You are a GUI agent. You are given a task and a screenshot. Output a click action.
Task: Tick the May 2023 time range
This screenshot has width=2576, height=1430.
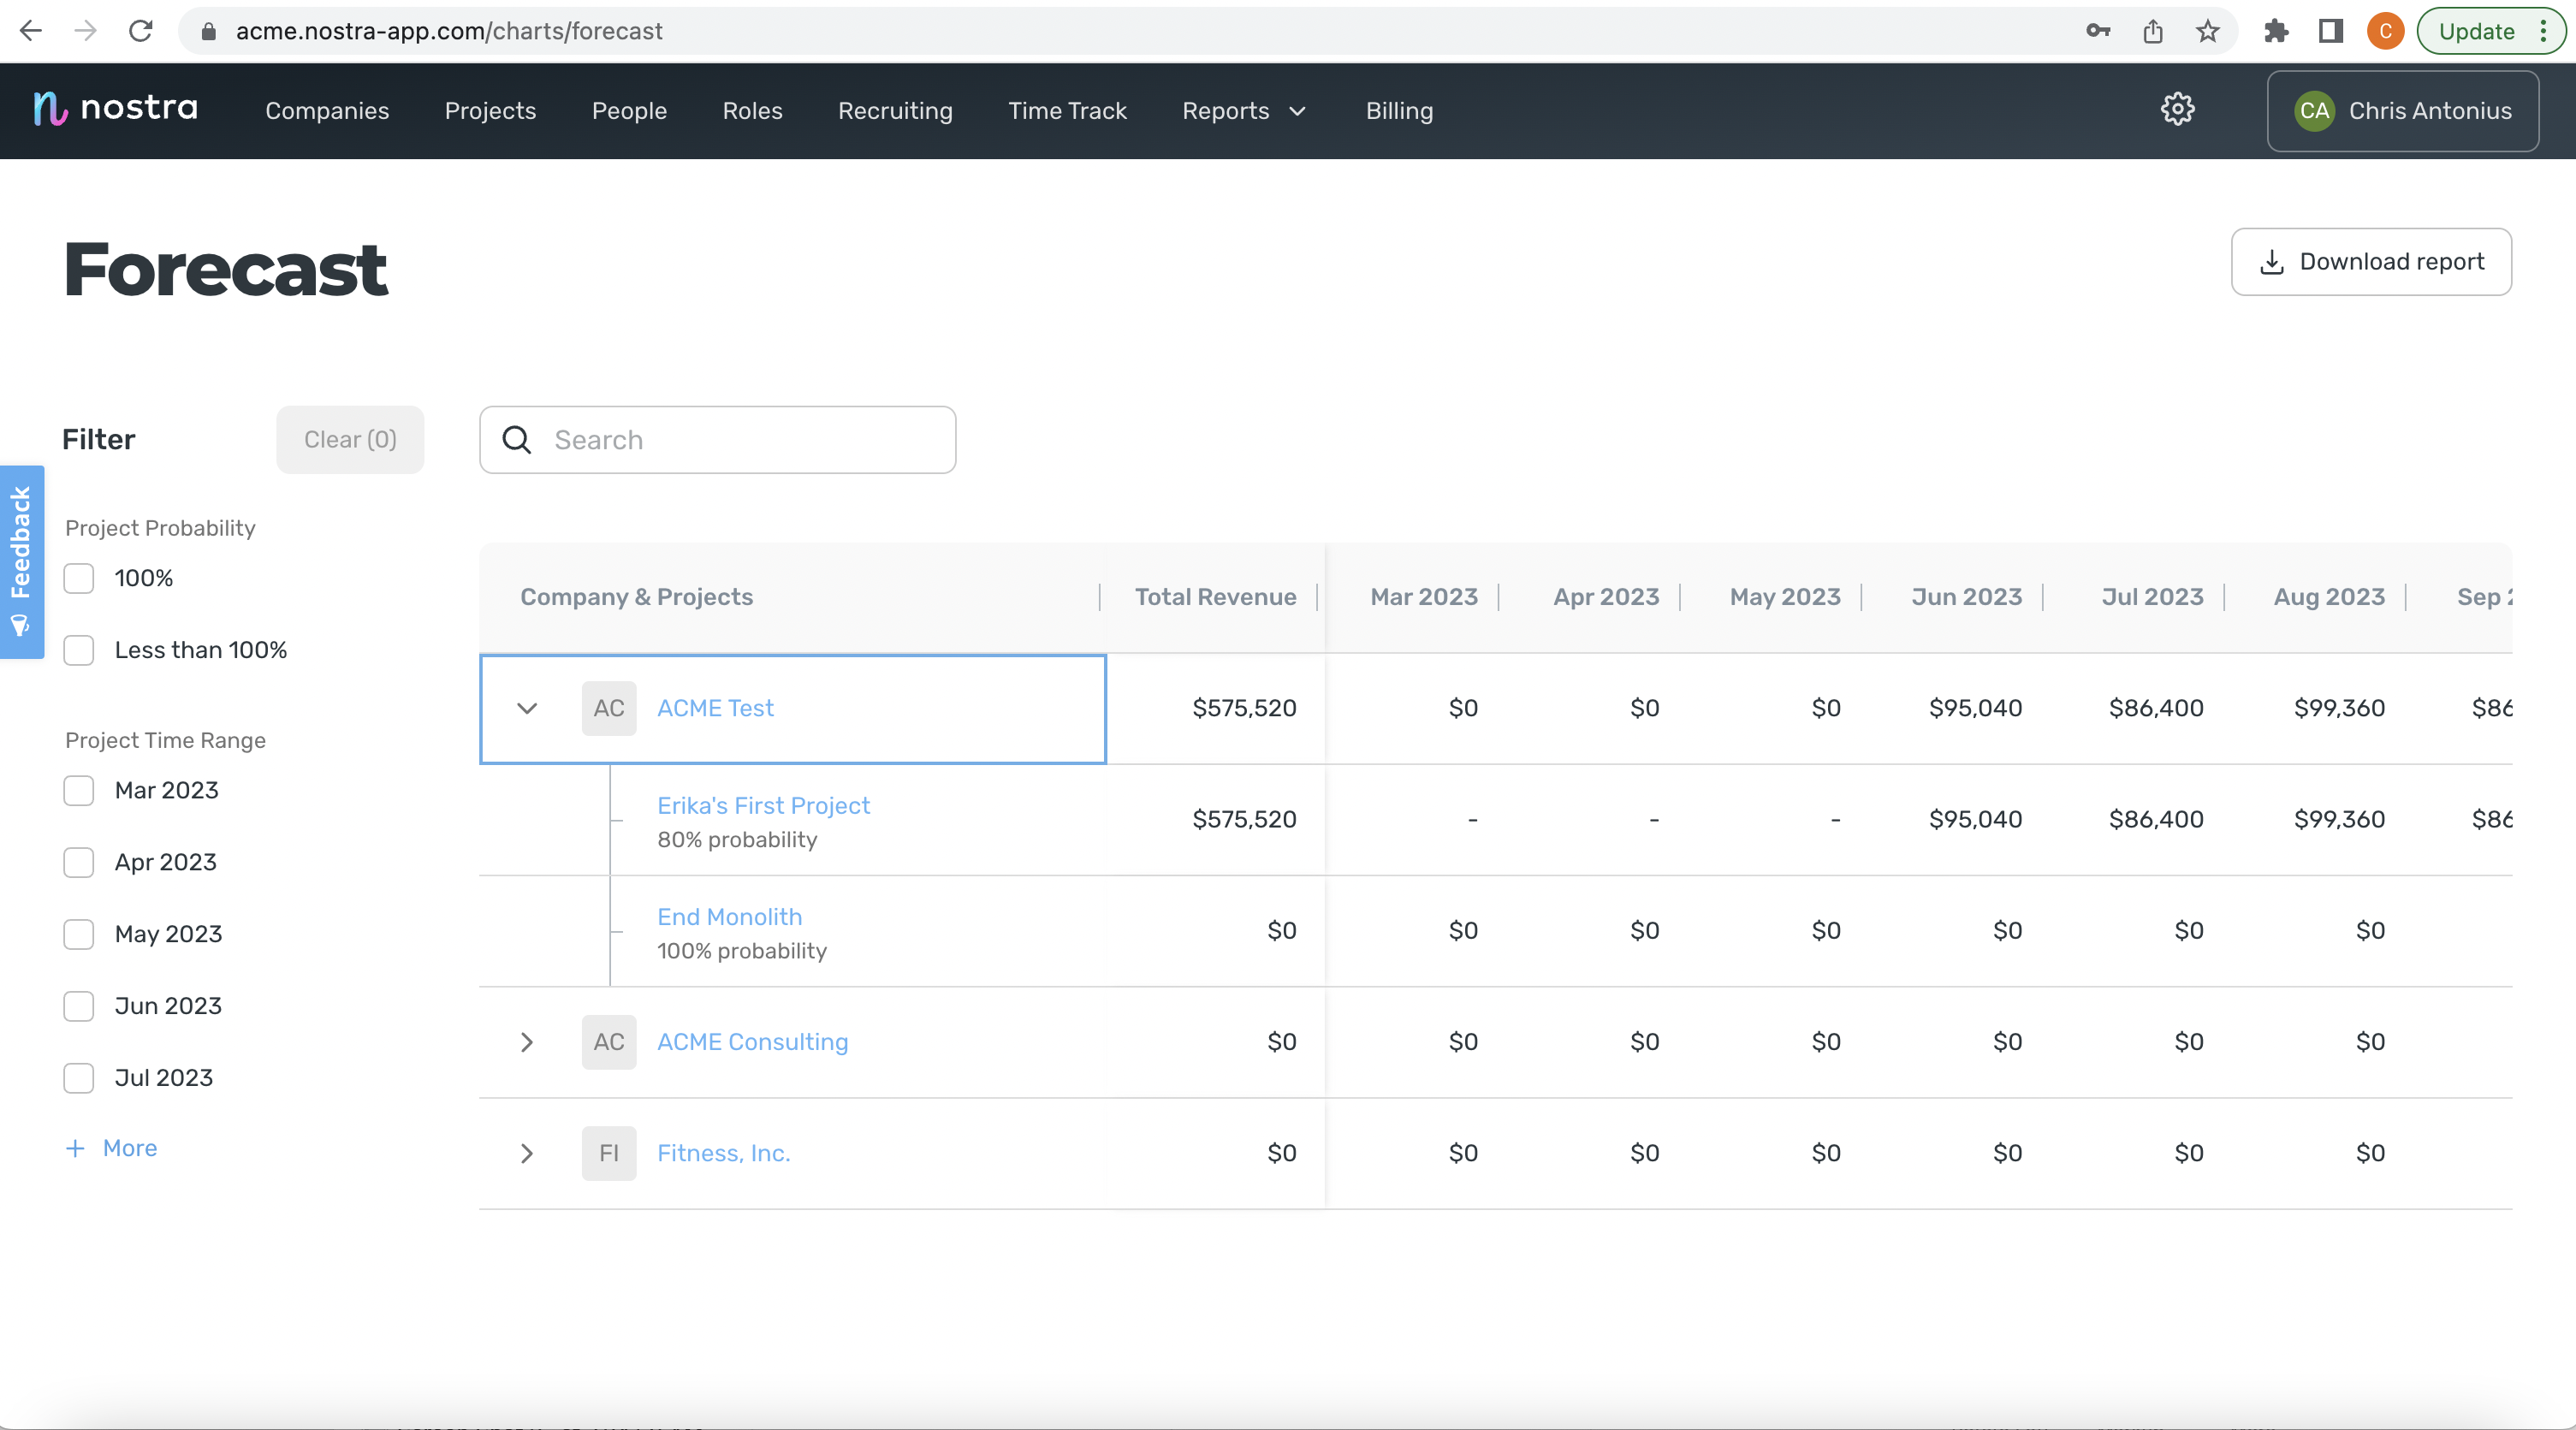pyautogui.click(x=79, y=934)
